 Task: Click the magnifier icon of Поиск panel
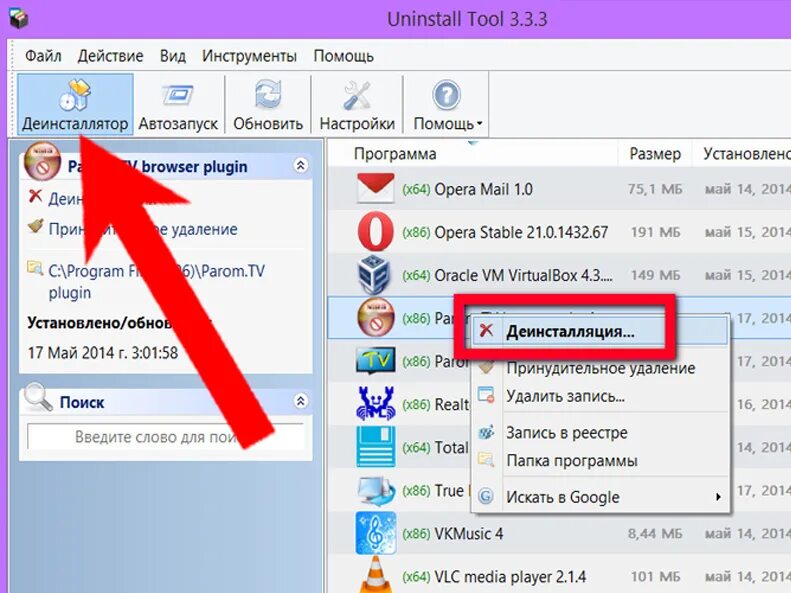pyautogui.click(x=38, y=398)
